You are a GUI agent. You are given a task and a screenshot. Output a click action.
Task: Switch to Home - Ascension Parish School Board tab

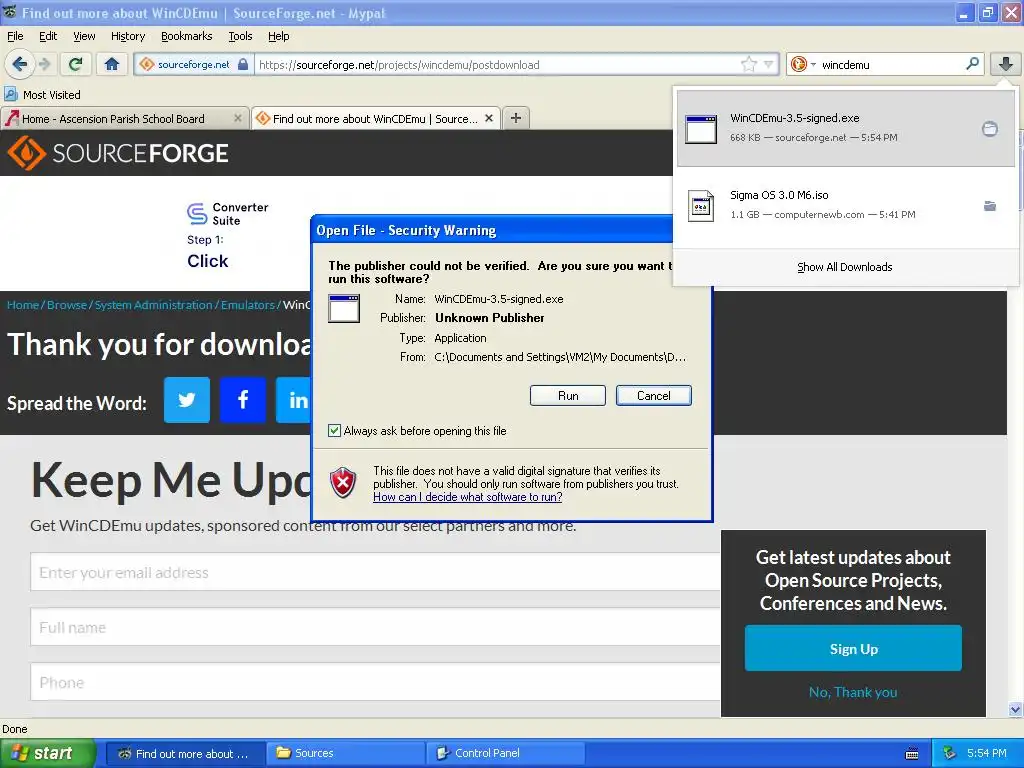(113, 119)
